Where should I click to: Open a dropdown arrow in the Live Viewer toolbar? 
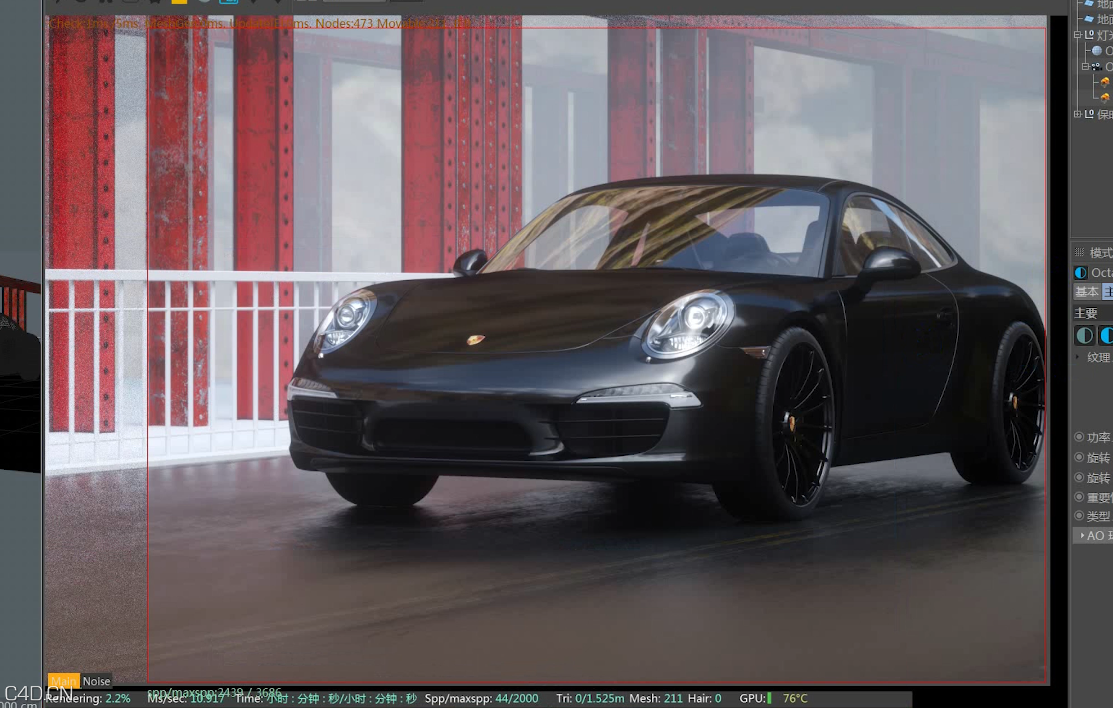[x=251, y=4]
